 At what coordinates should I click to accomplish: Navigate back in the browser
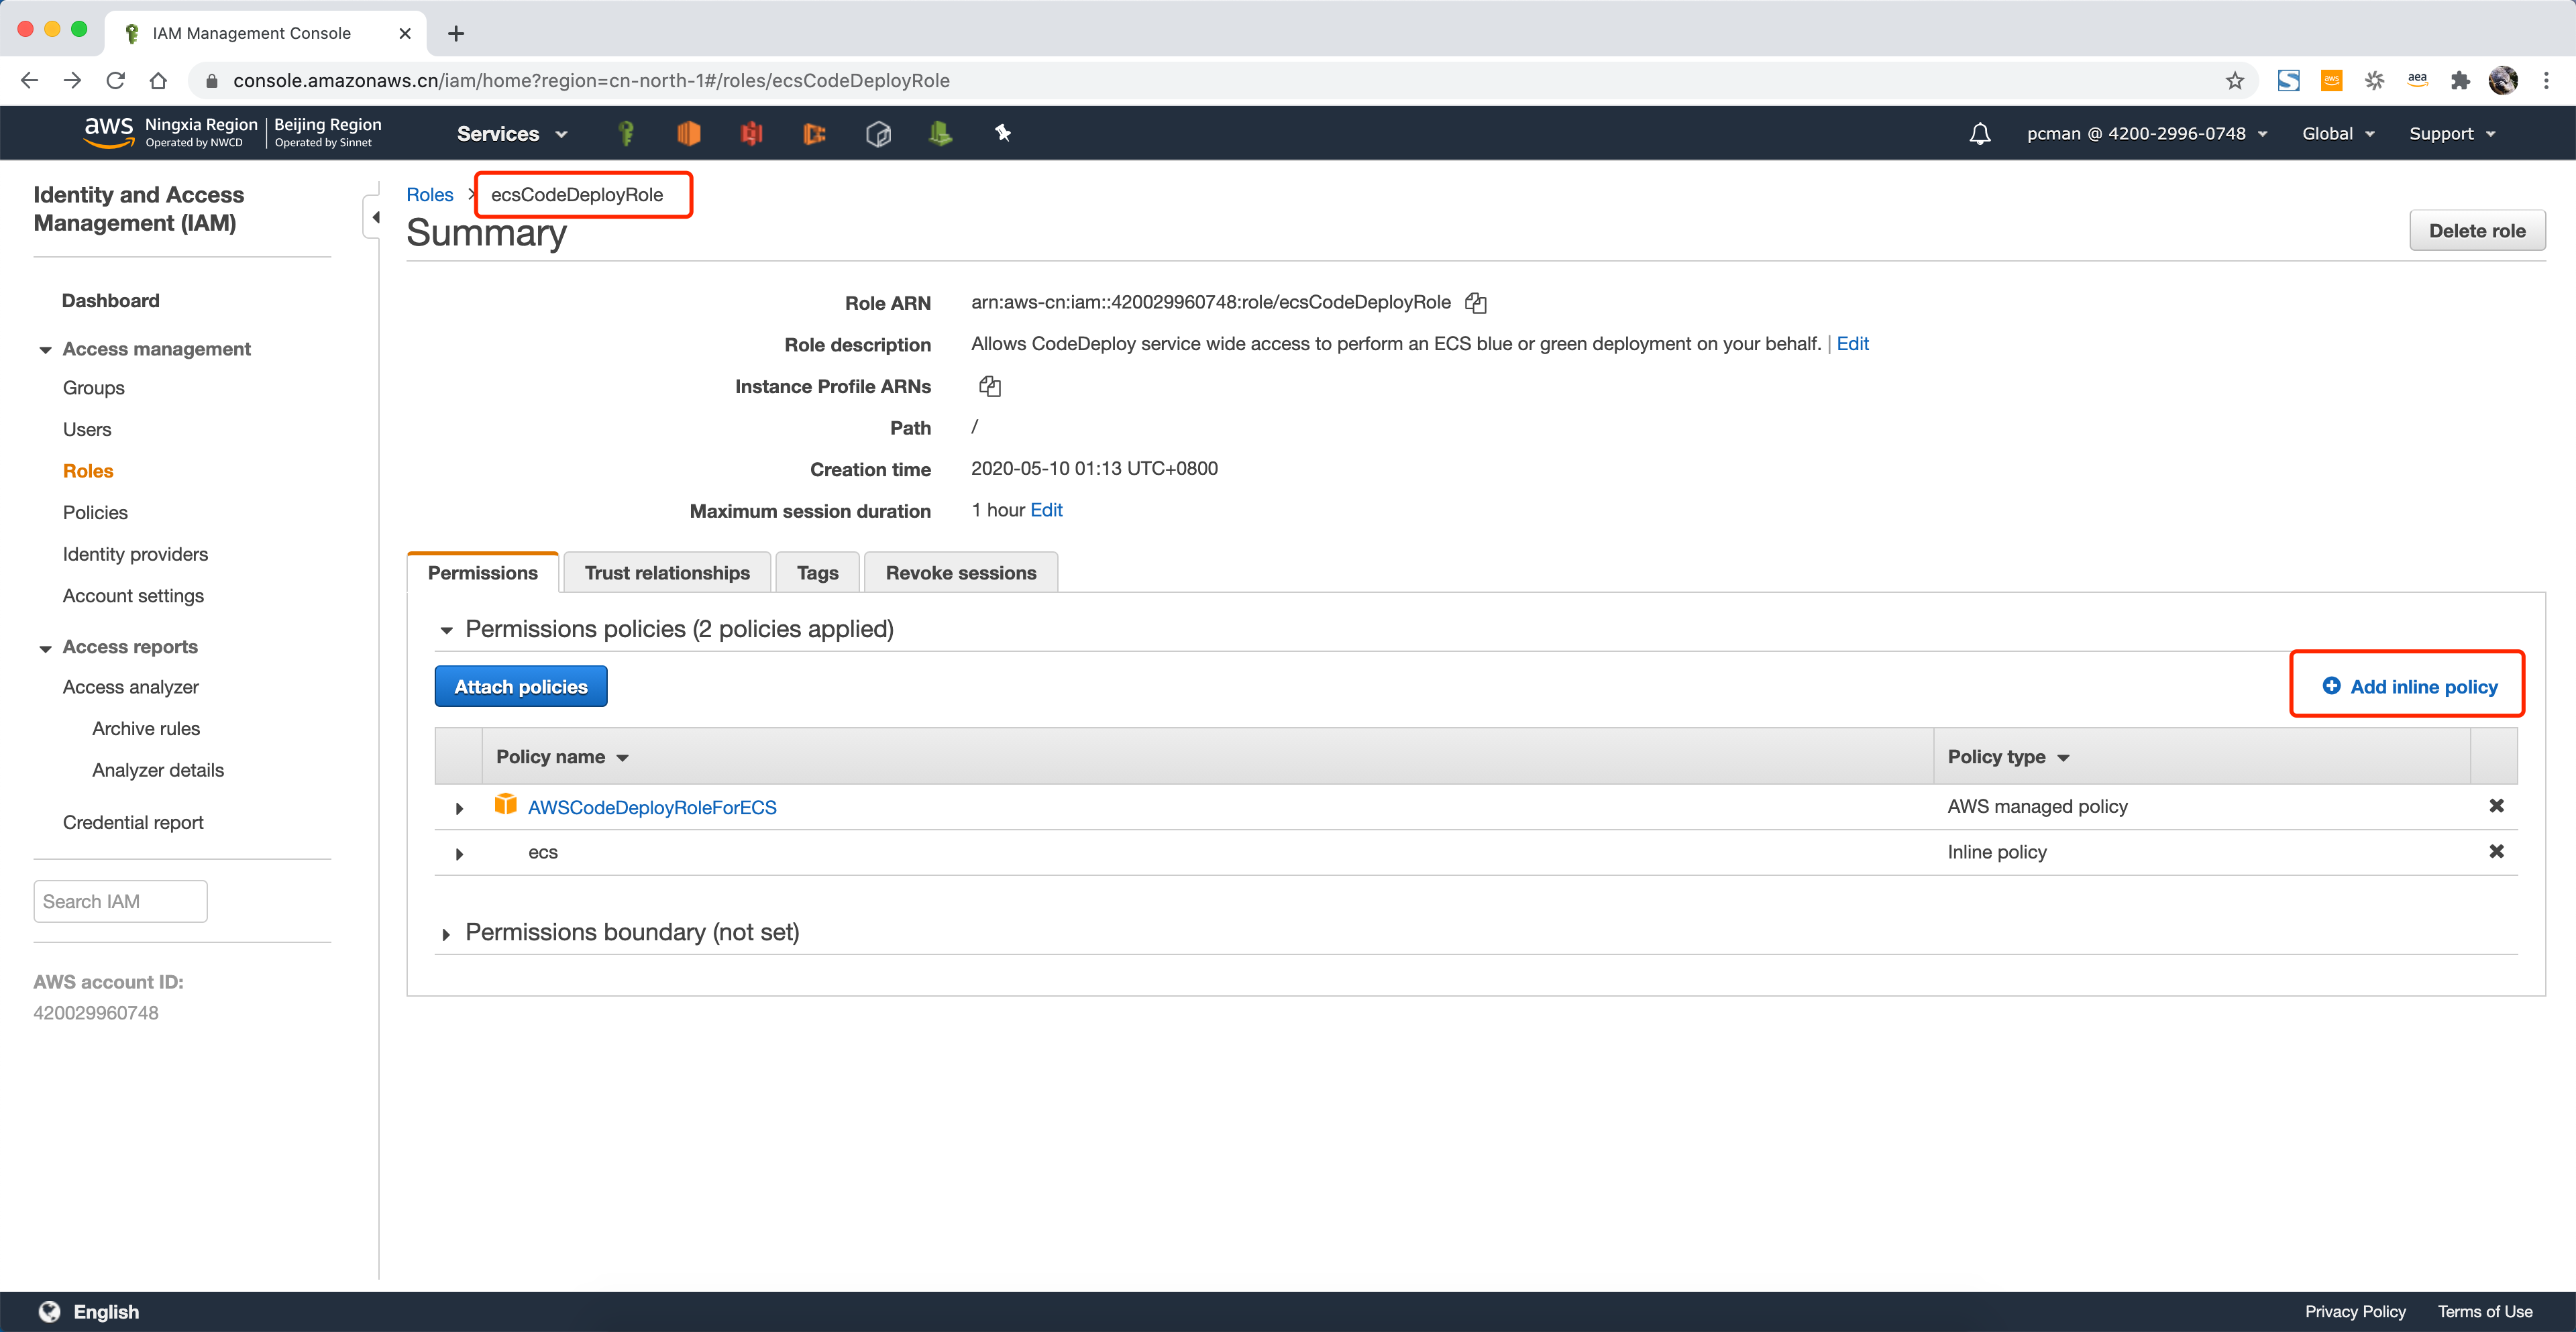[x=29, y=81]
